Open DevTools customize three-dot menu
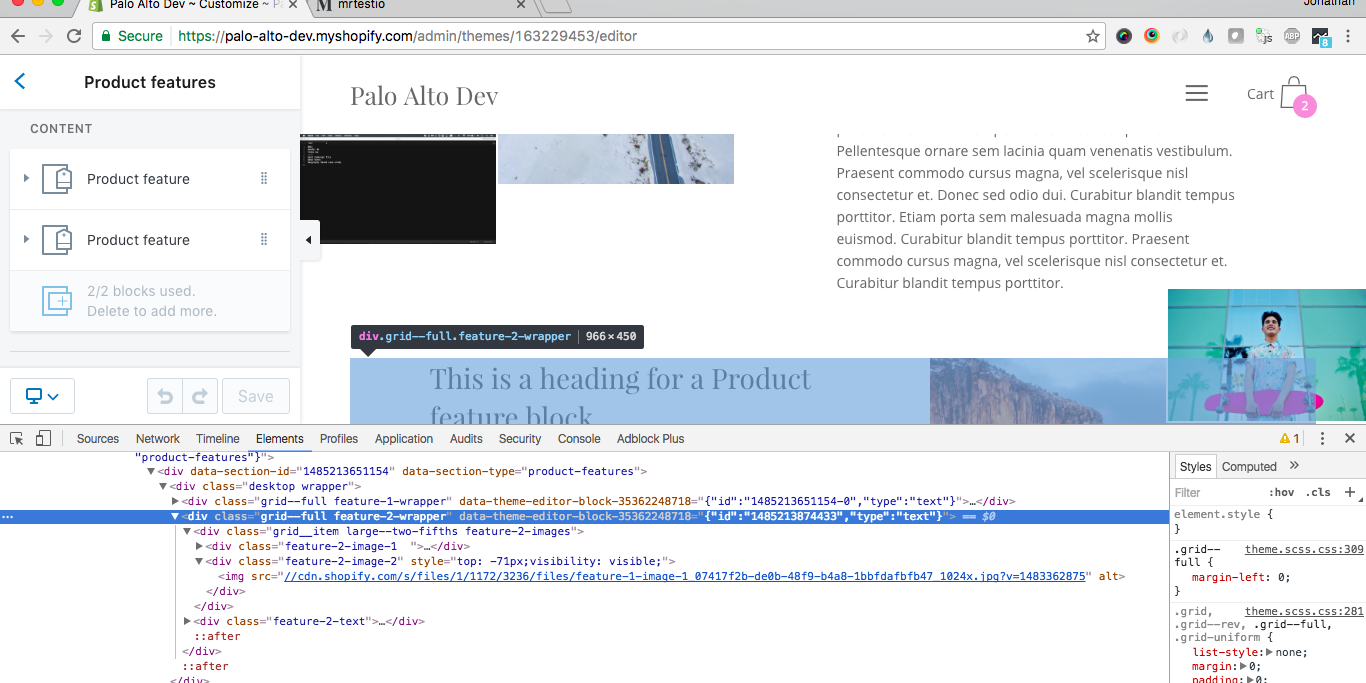1366x683 pixels. pyautogui.click(x=1322, y=438)
